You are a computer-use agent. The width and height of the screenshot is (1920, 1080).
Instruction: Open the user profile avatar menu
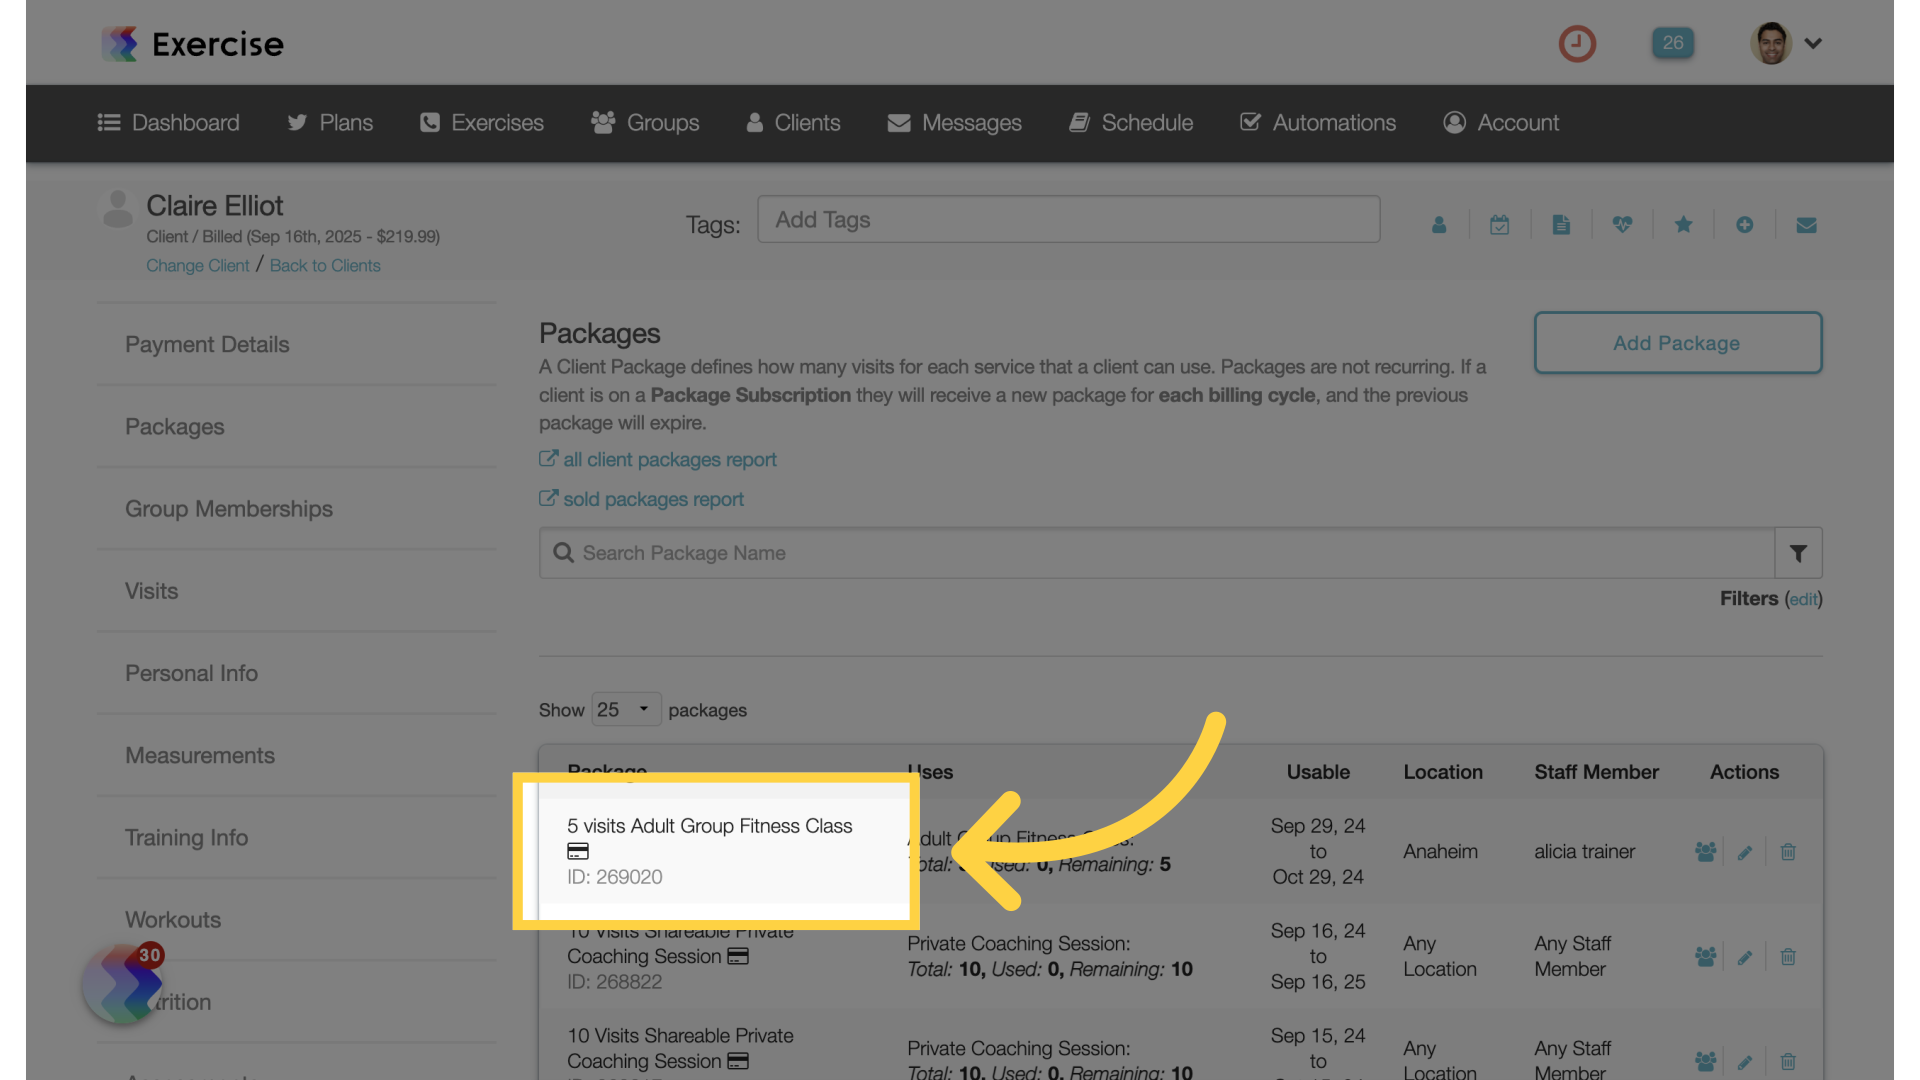1786,43
